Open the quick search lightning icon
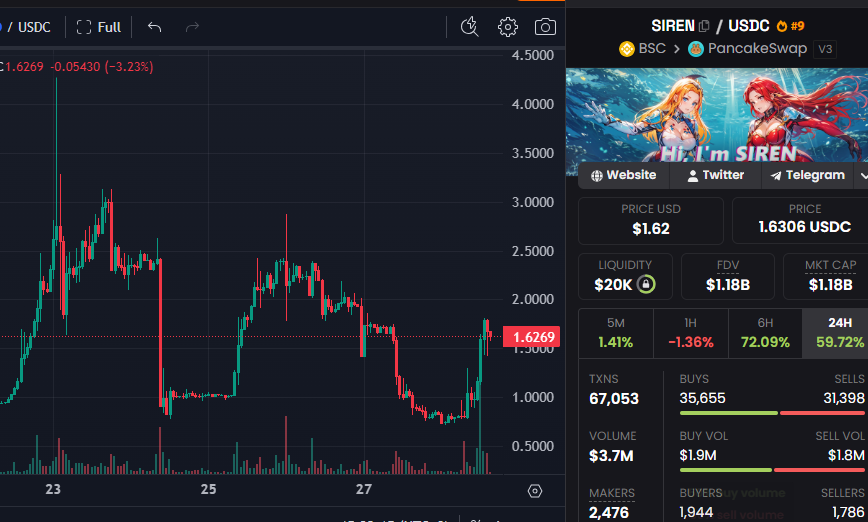 point(469,27)
